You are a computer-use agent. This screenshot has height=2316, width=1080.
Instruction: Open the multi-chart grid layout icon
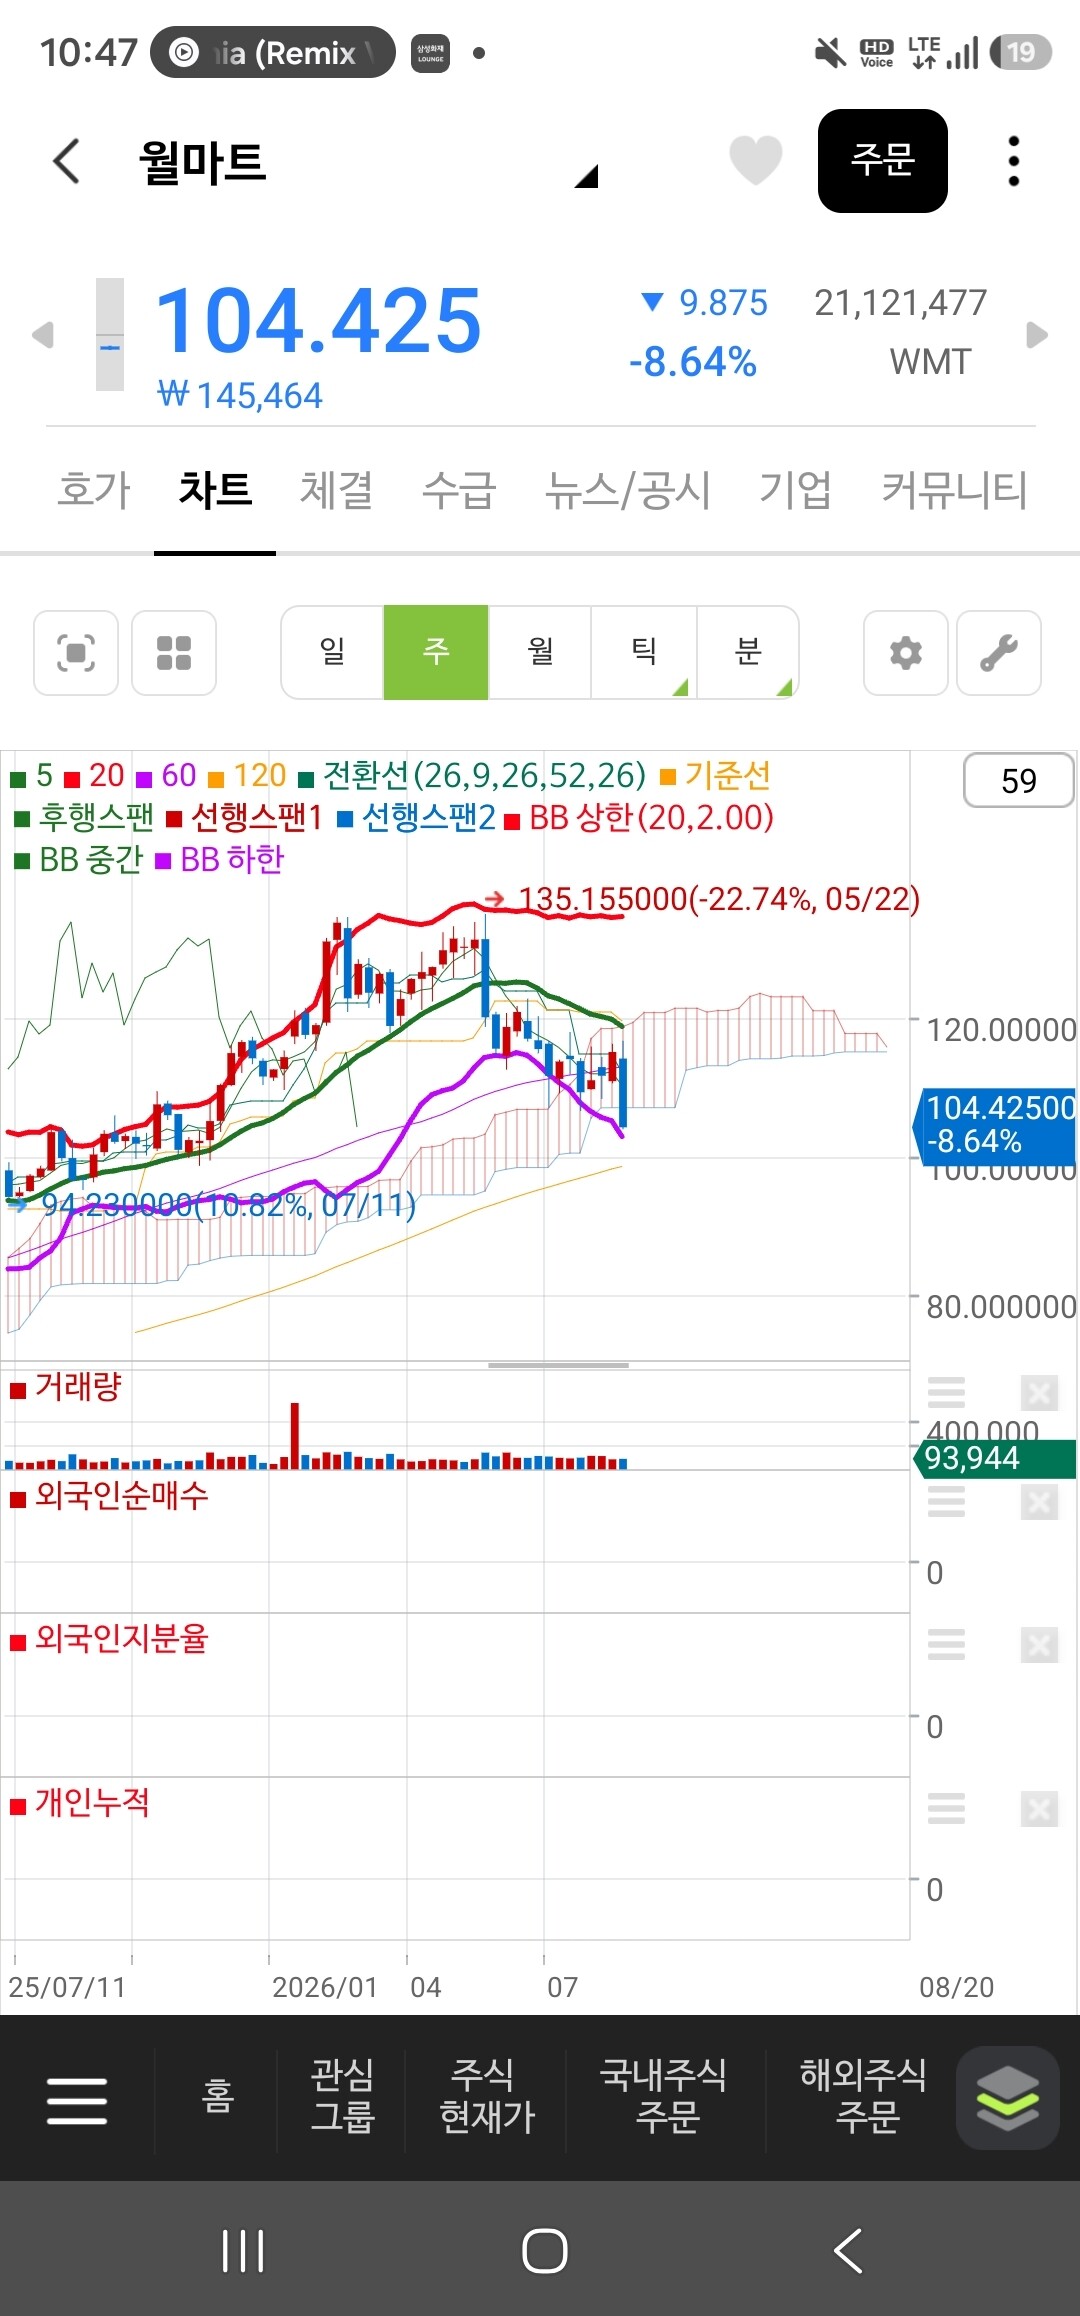click(174, 653)
